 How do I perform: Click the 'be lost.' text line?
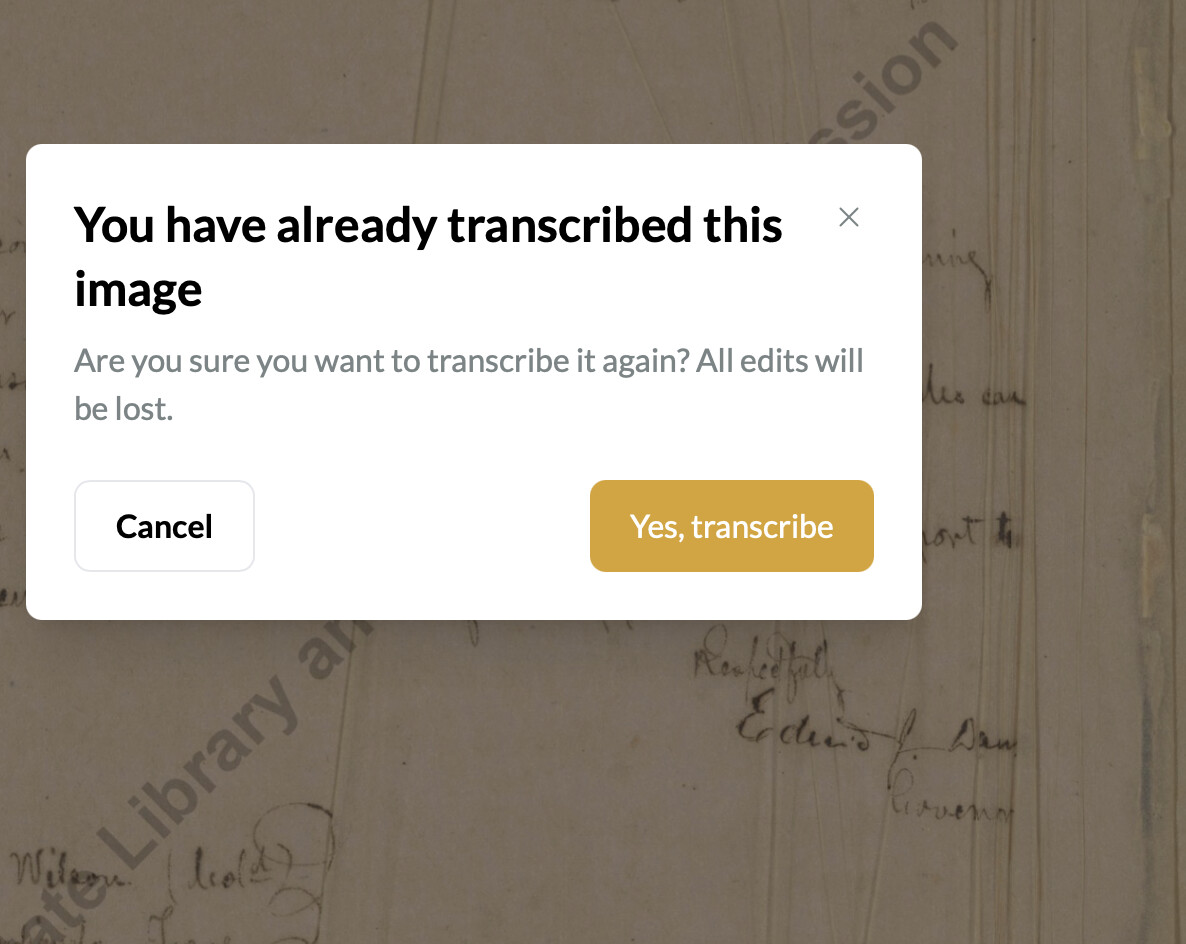[123, 409]
